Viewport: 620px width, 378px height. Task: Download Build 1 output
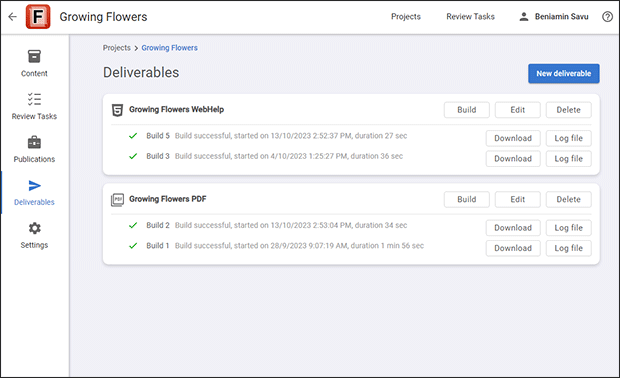point(513,248)
